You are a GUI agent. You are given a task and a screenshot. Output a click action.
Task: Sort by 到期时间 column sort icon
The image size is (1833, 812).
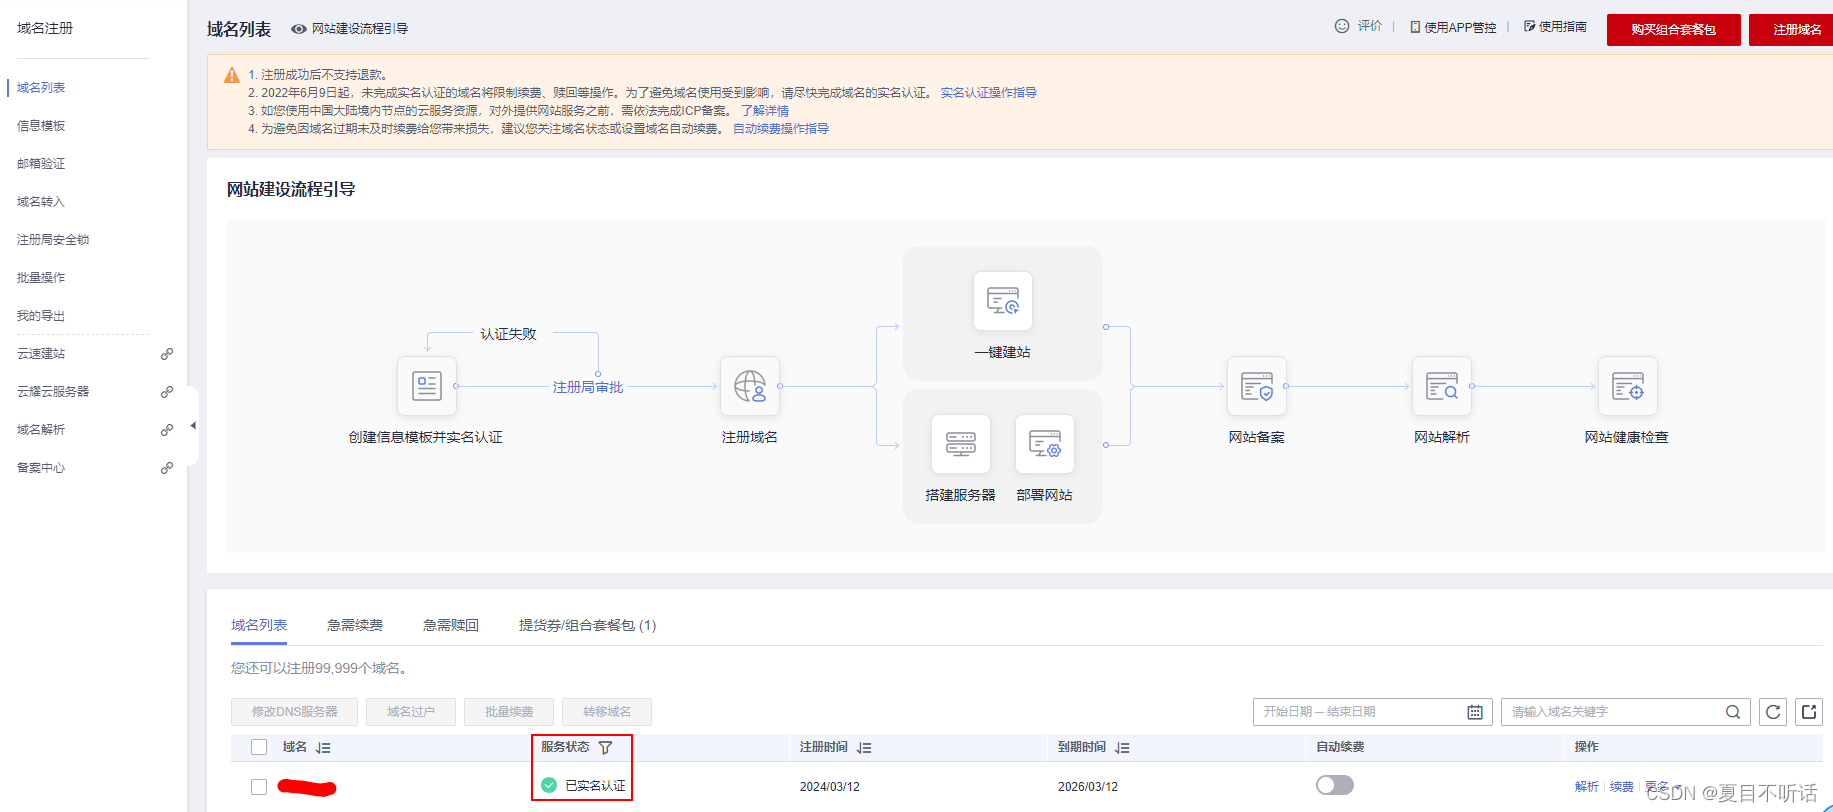point(1122,748)
